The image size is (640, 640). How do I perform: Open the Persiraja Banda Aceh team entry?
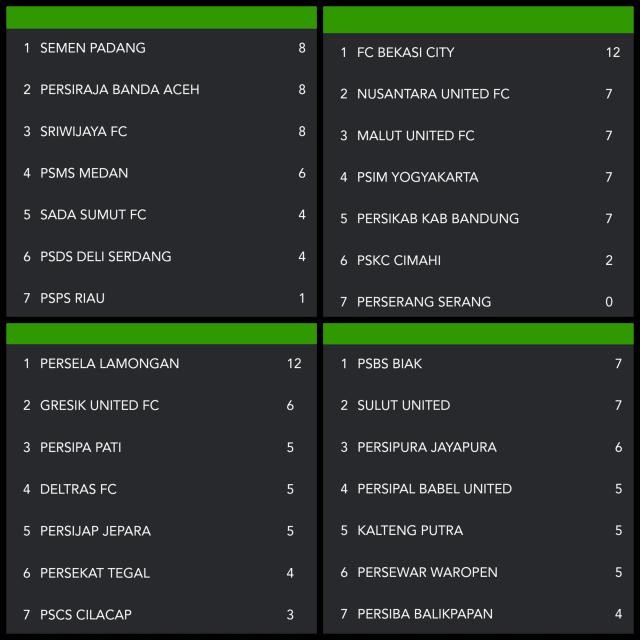(x=161, y=89)
